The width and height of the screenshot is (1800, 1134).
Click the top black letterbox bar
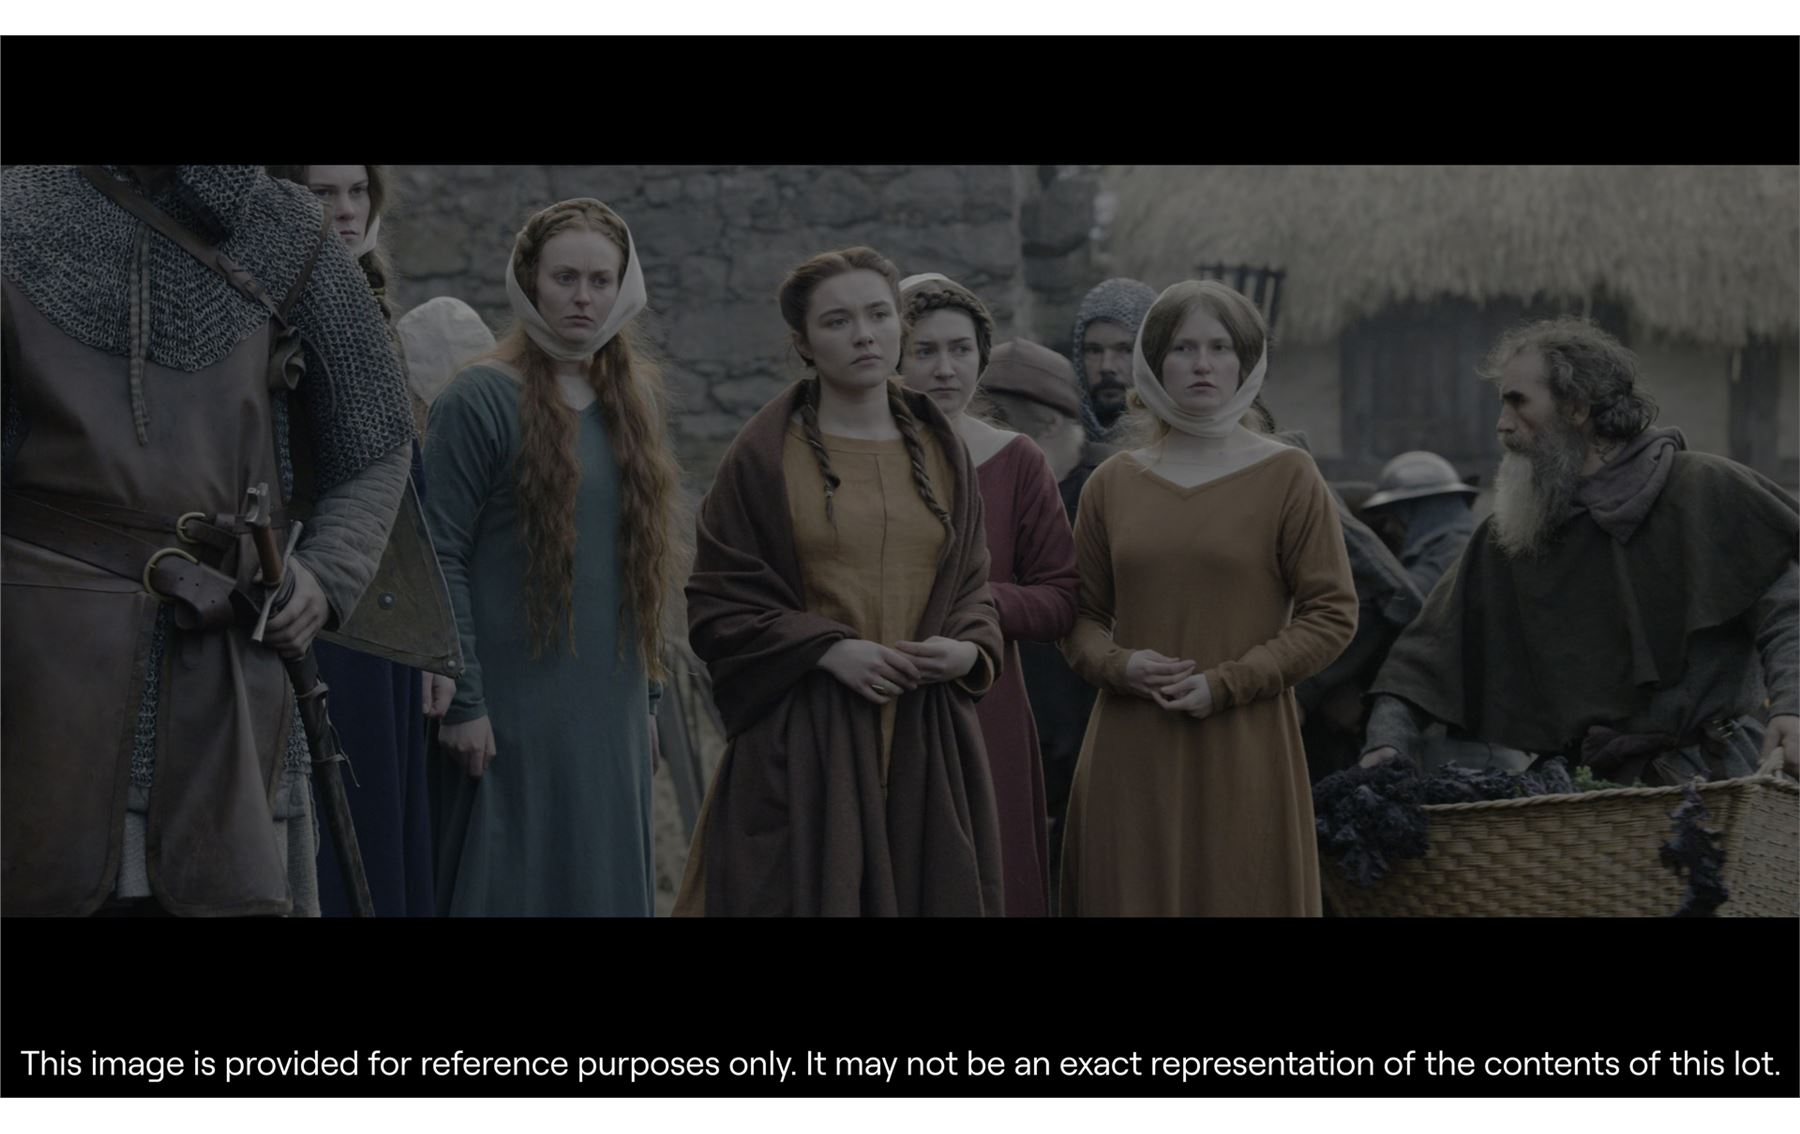click(900, 100)
